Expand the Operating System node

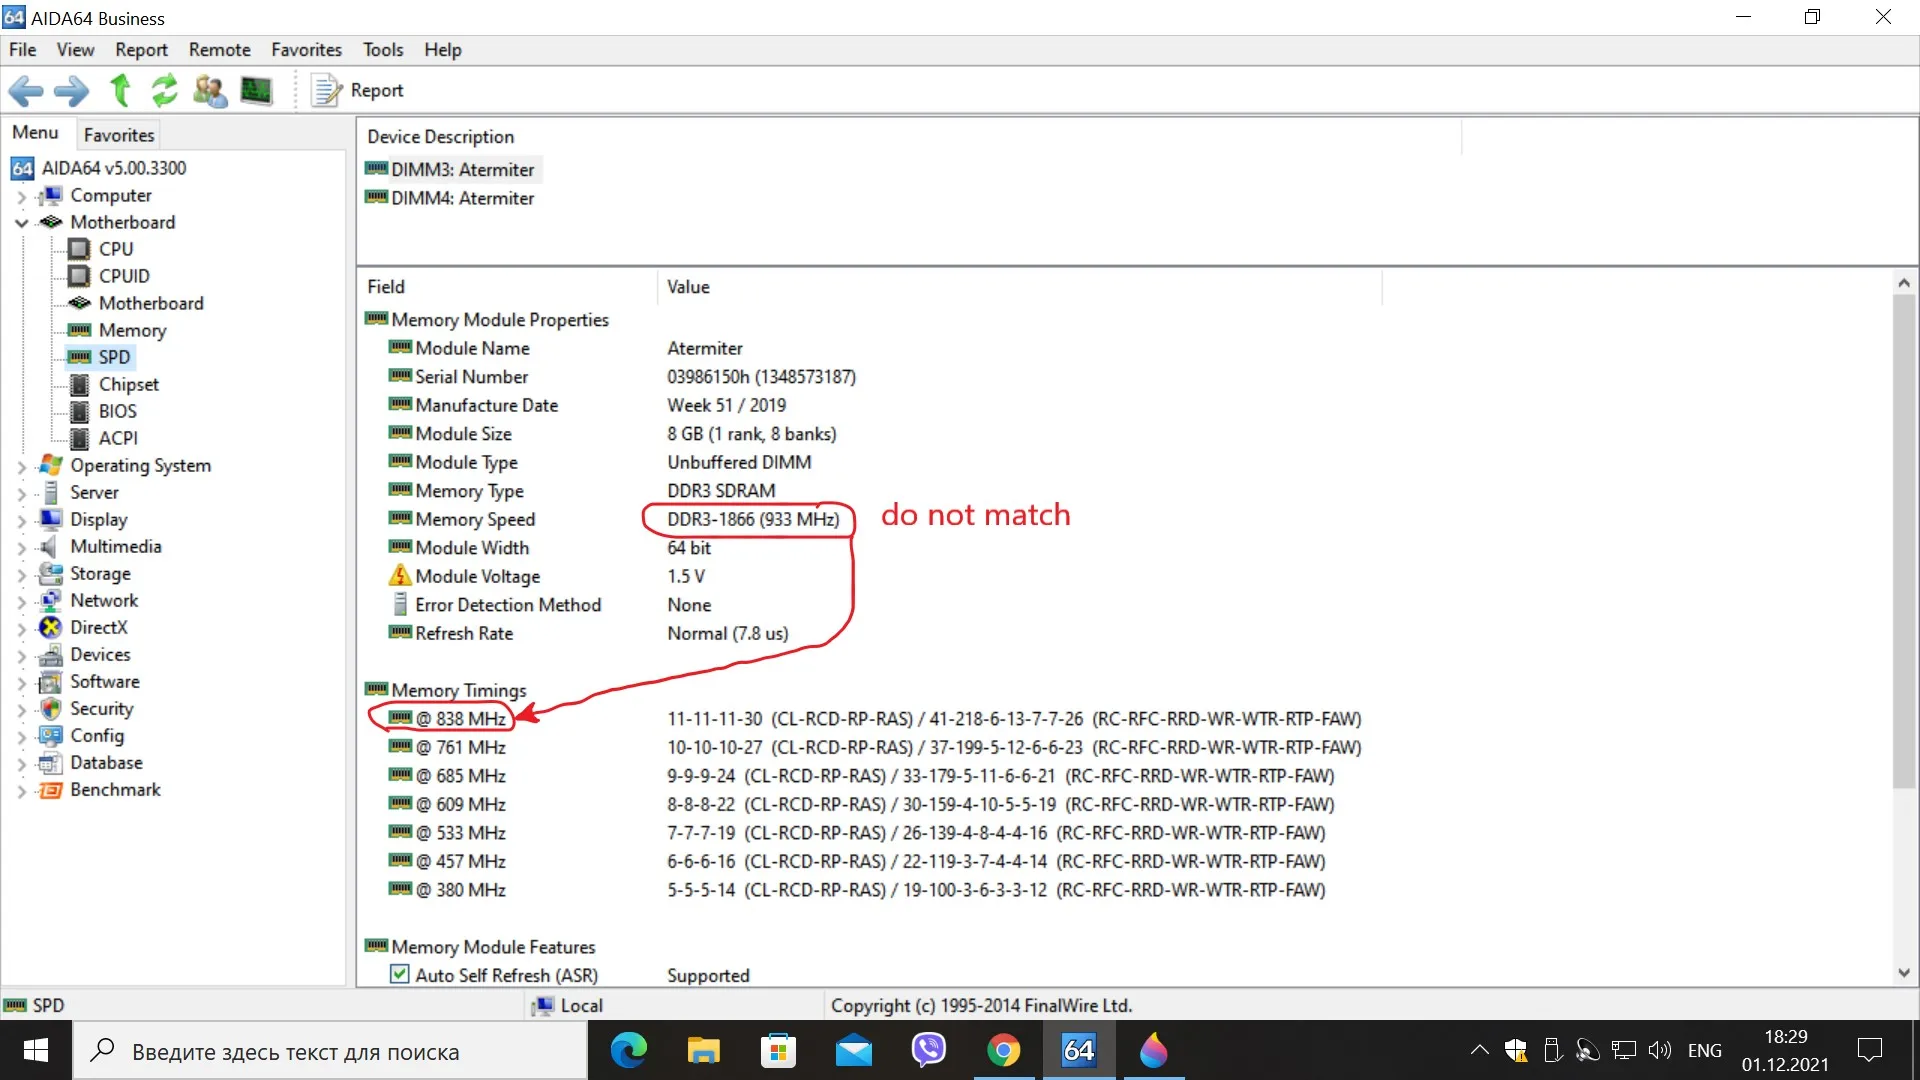21,466
